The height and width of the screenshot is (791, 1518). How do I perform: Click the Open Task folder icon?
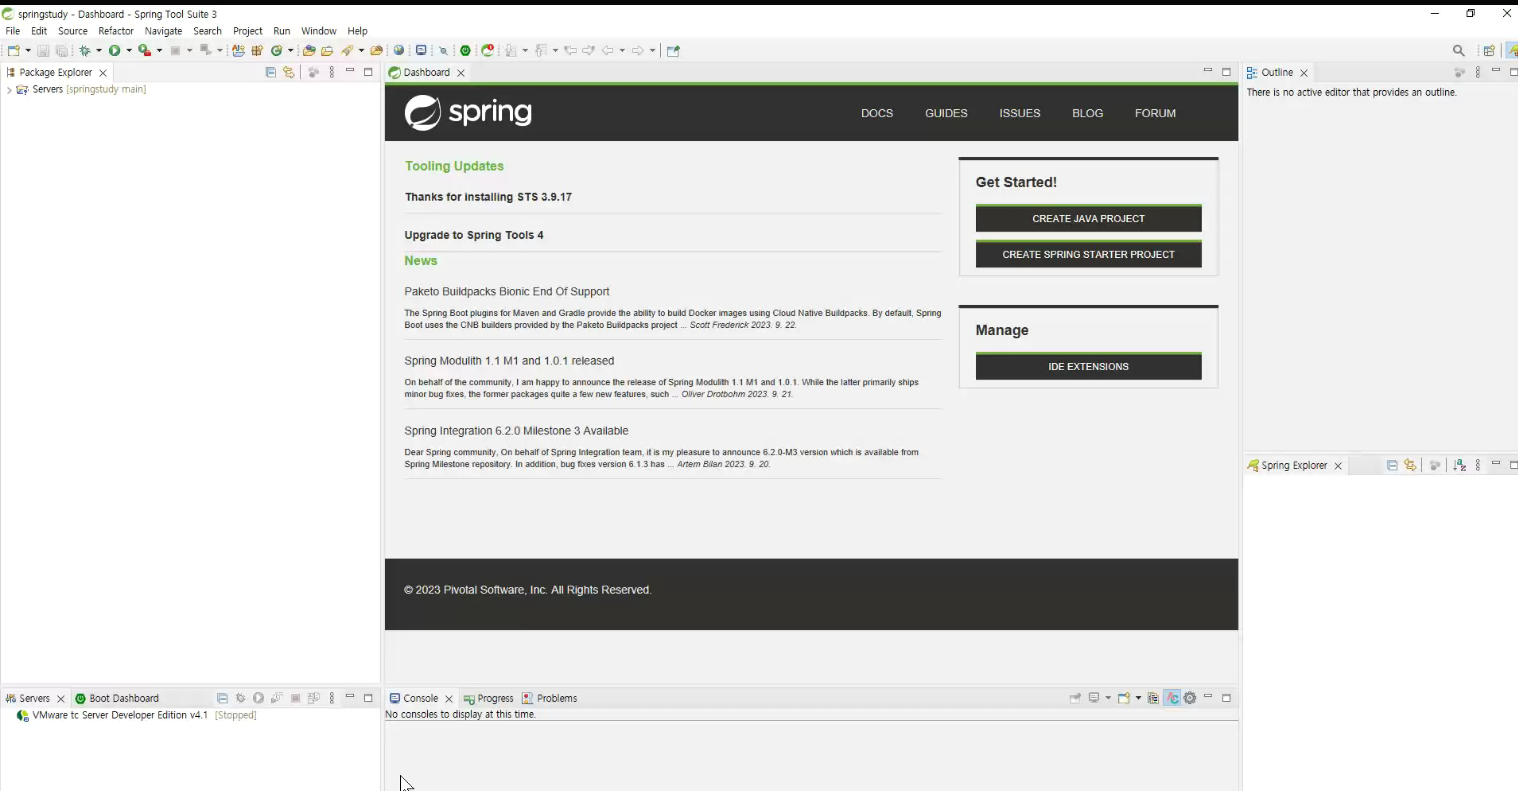327,50
